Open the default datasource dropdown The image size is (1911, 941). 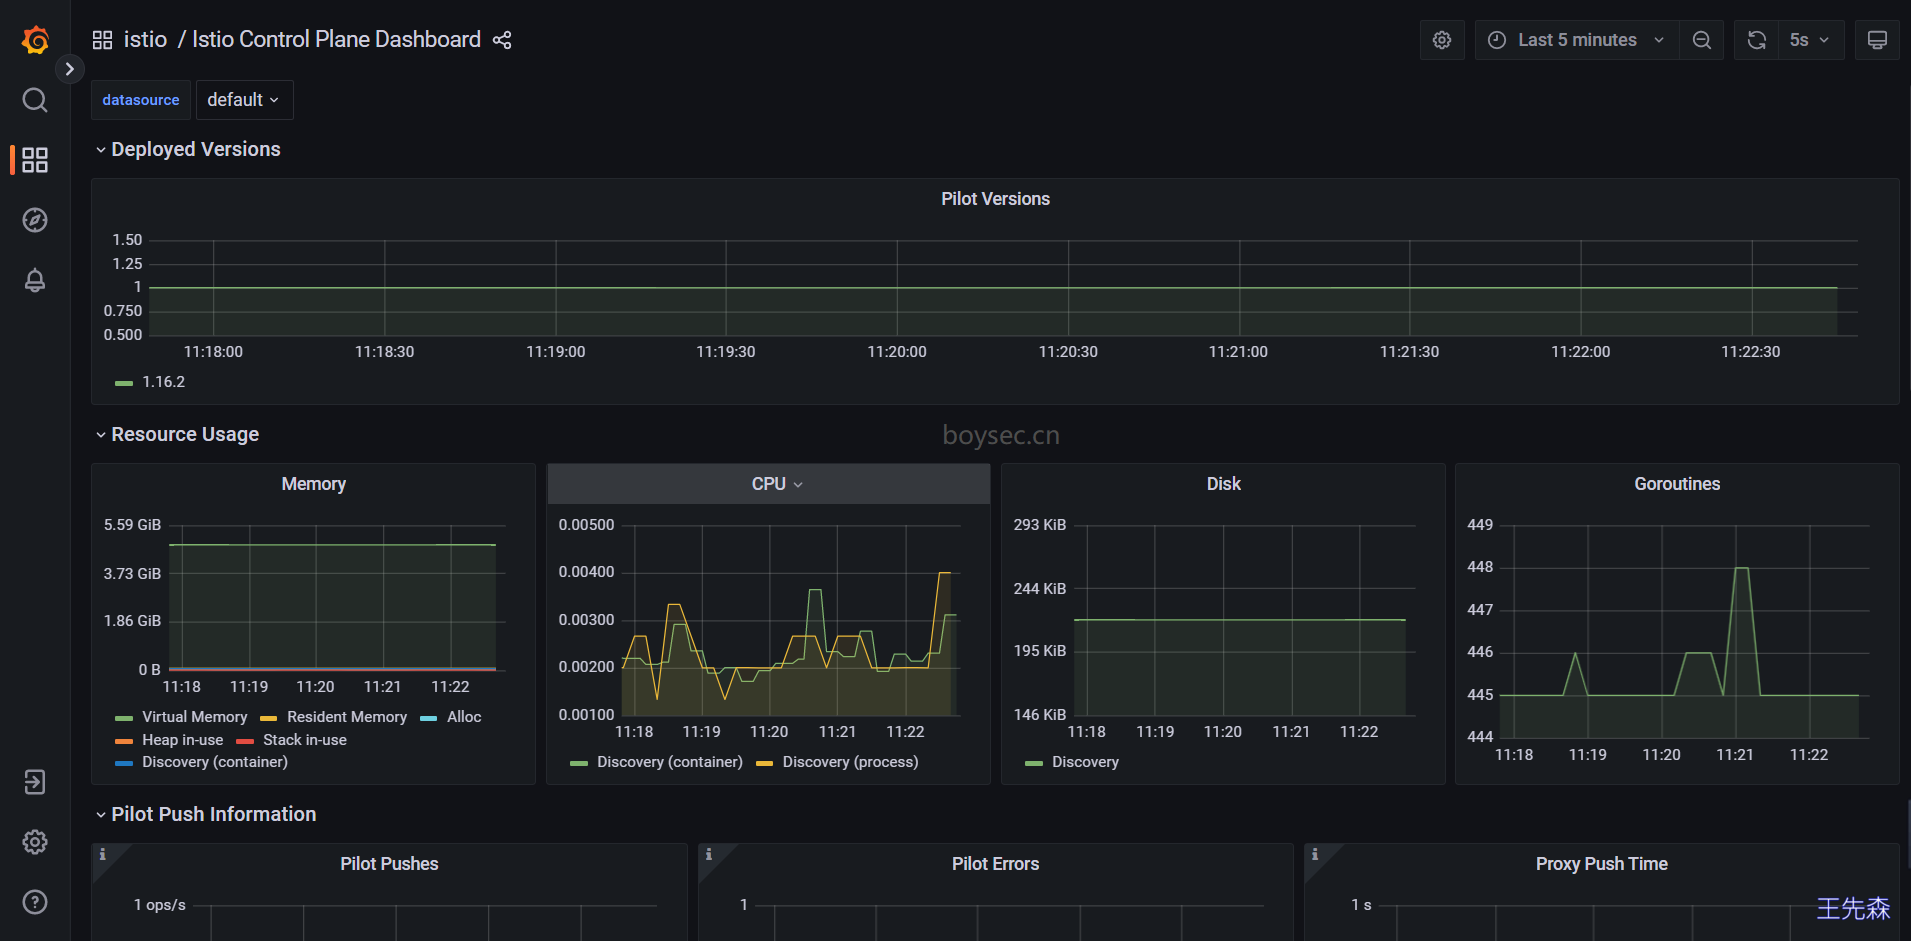244,100
